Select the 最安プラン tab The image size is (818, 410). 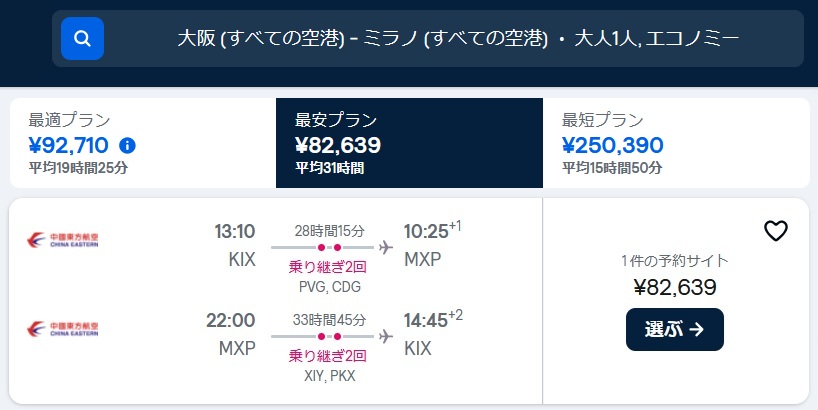(409, 143)
